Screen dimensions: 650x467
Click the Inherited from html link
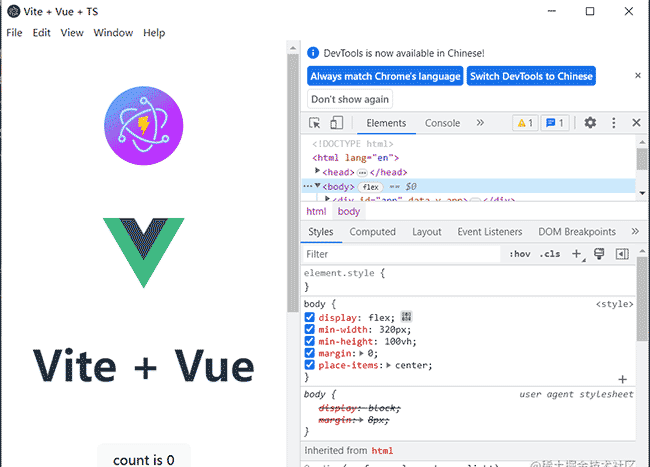[x=382, y=450]
